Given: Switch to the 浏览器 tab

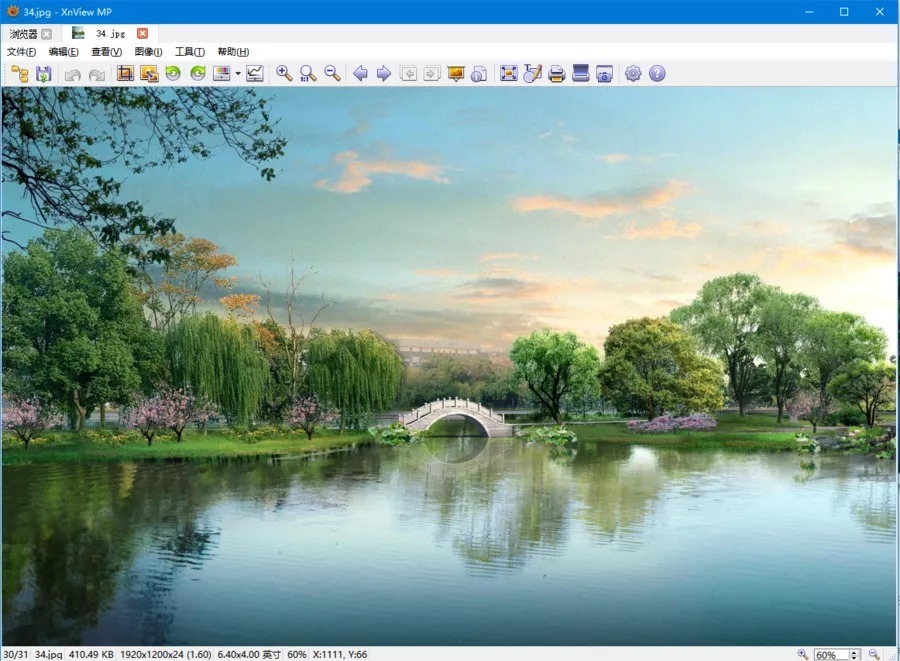Looking at the screenshot, I should 23,33.
